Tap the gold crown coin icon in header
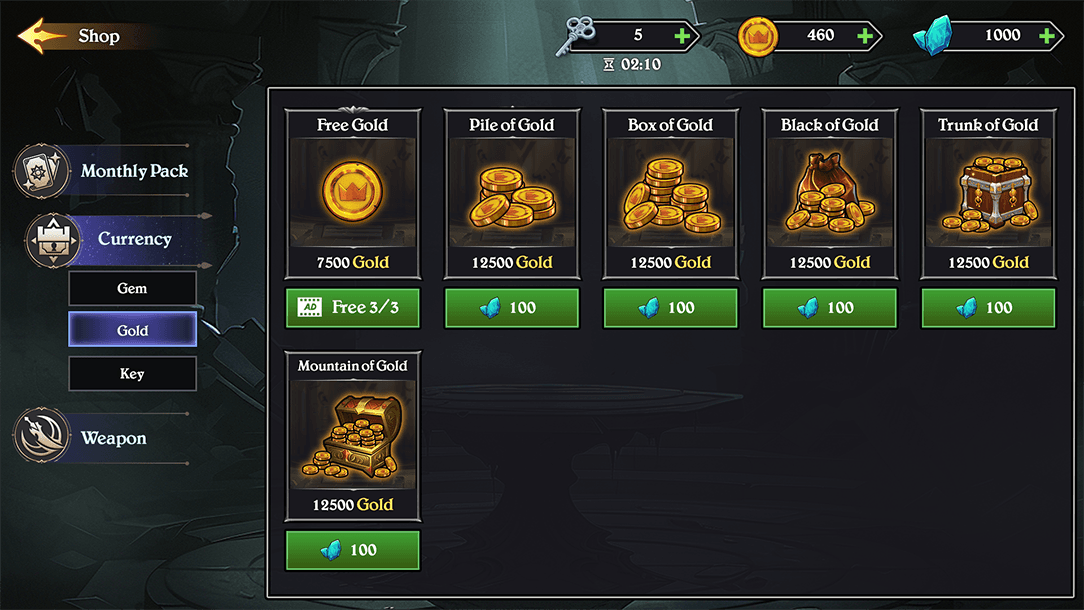Viewport: 1084px width, 610px height. coord(757,37)
